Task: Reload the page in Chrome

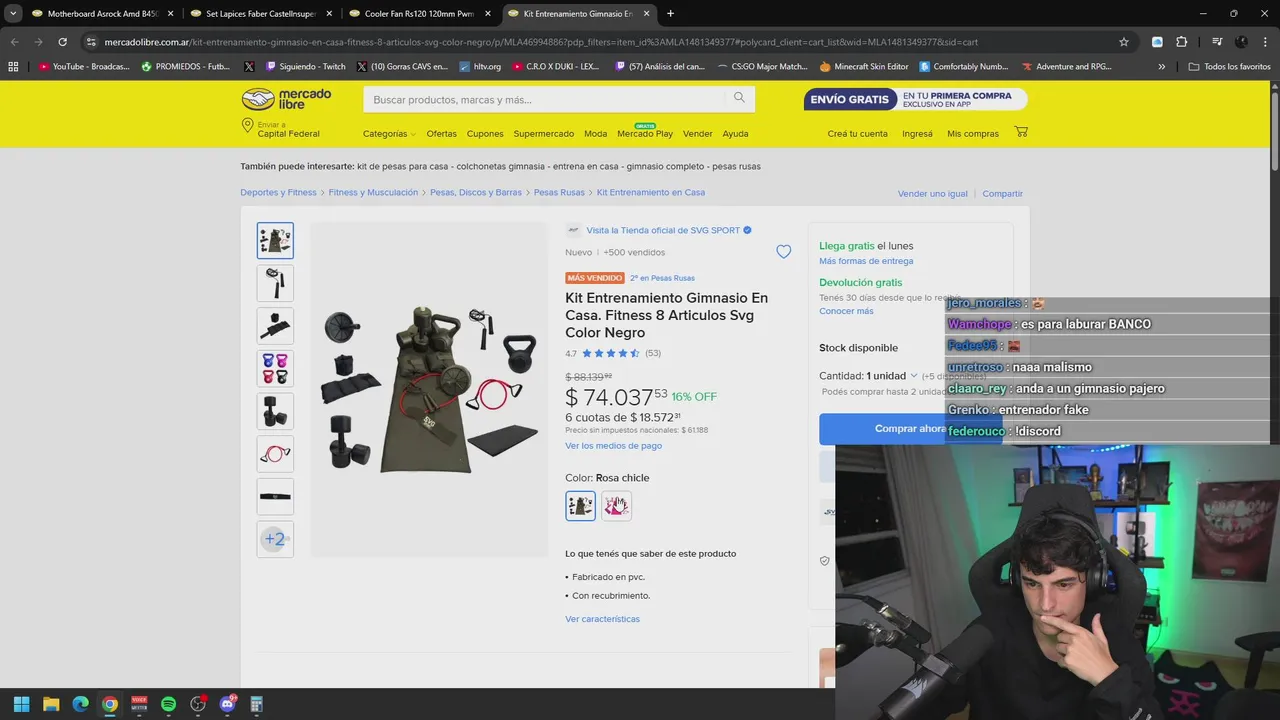Action: click(x=62, y=42)
